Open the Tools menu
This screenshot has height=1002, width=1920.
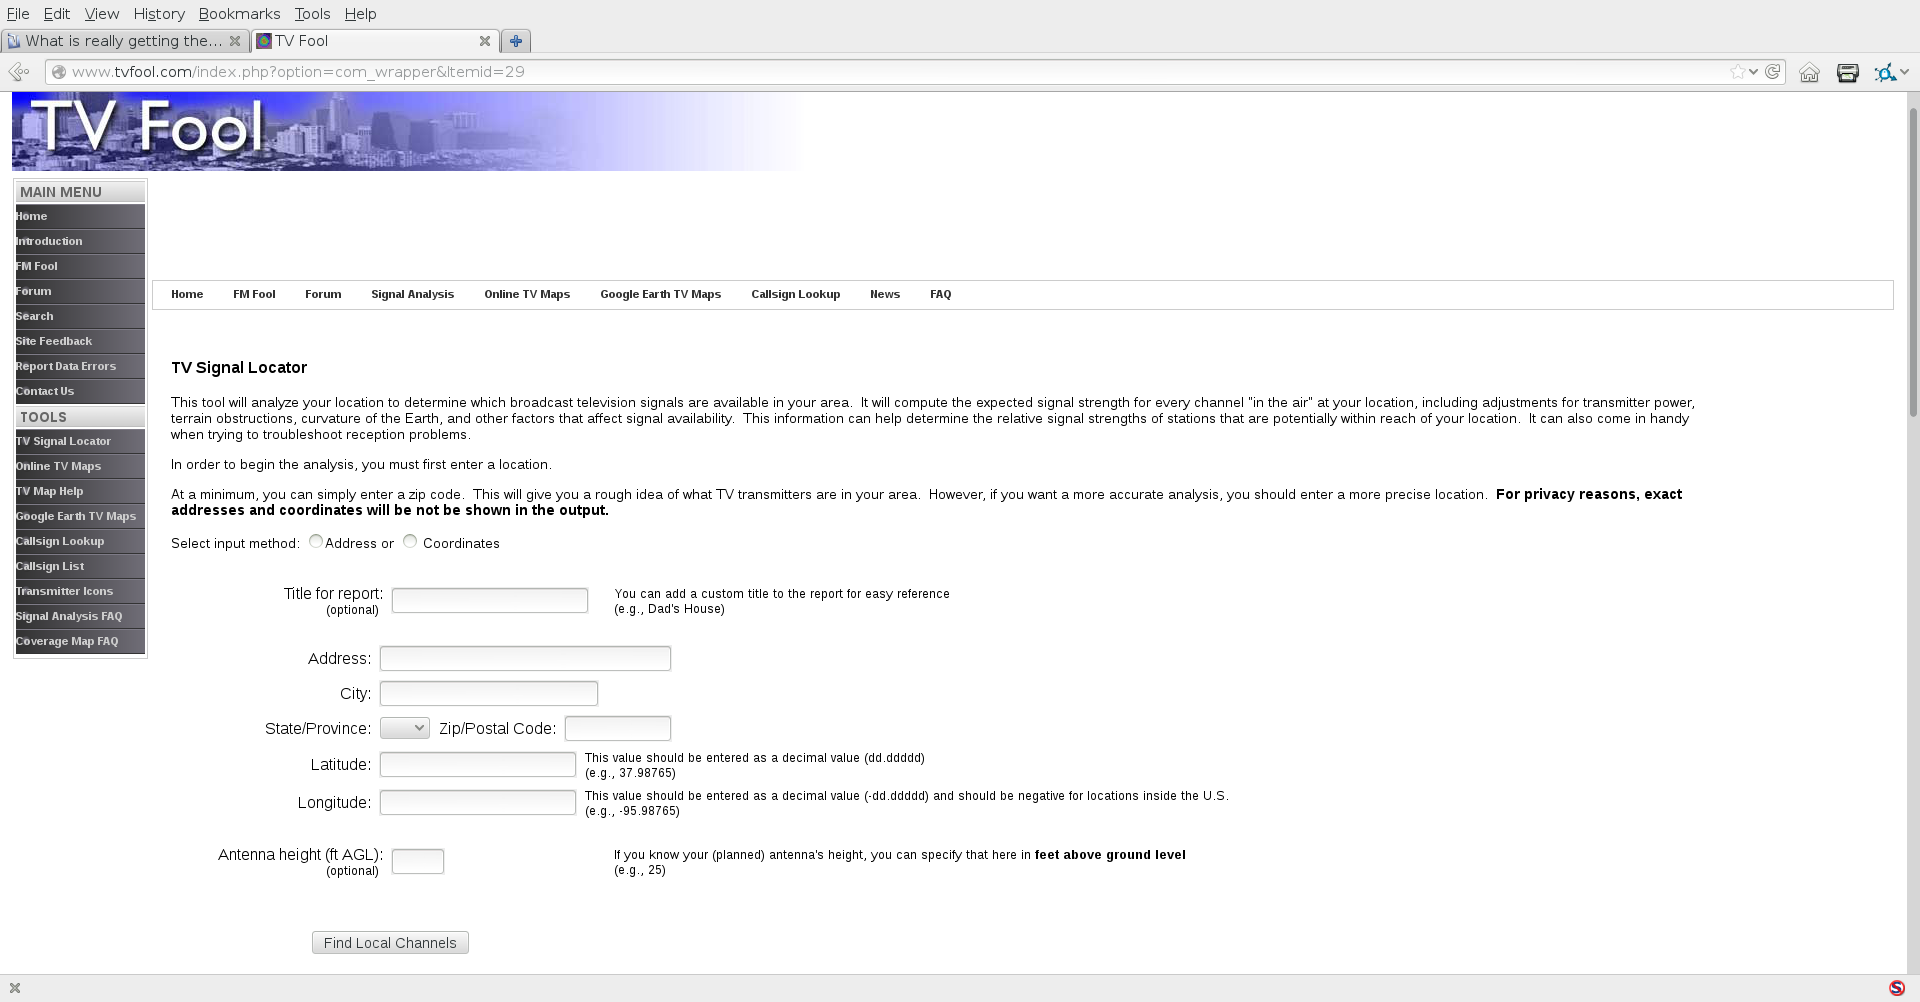click(312, 14)
